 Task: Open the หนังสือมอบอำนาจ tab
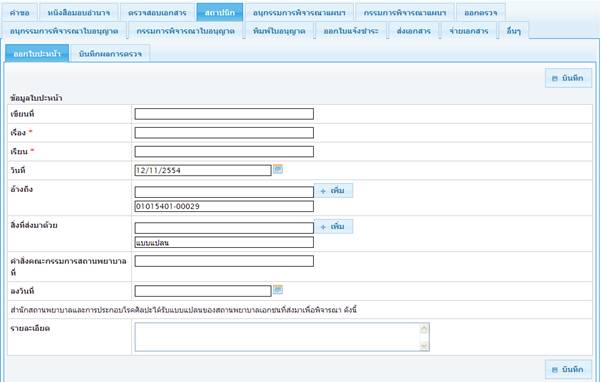(x=79, y=13)
